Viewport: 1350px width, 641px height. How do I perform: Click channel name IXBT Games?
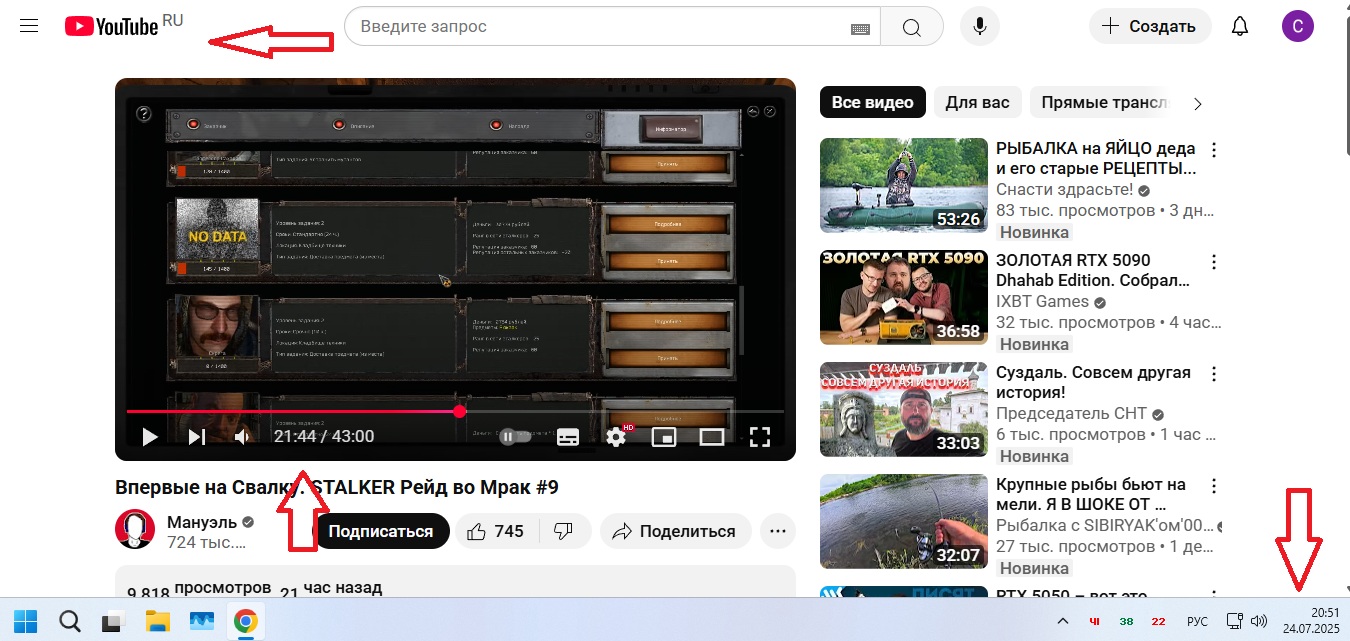coord(1042,301)
